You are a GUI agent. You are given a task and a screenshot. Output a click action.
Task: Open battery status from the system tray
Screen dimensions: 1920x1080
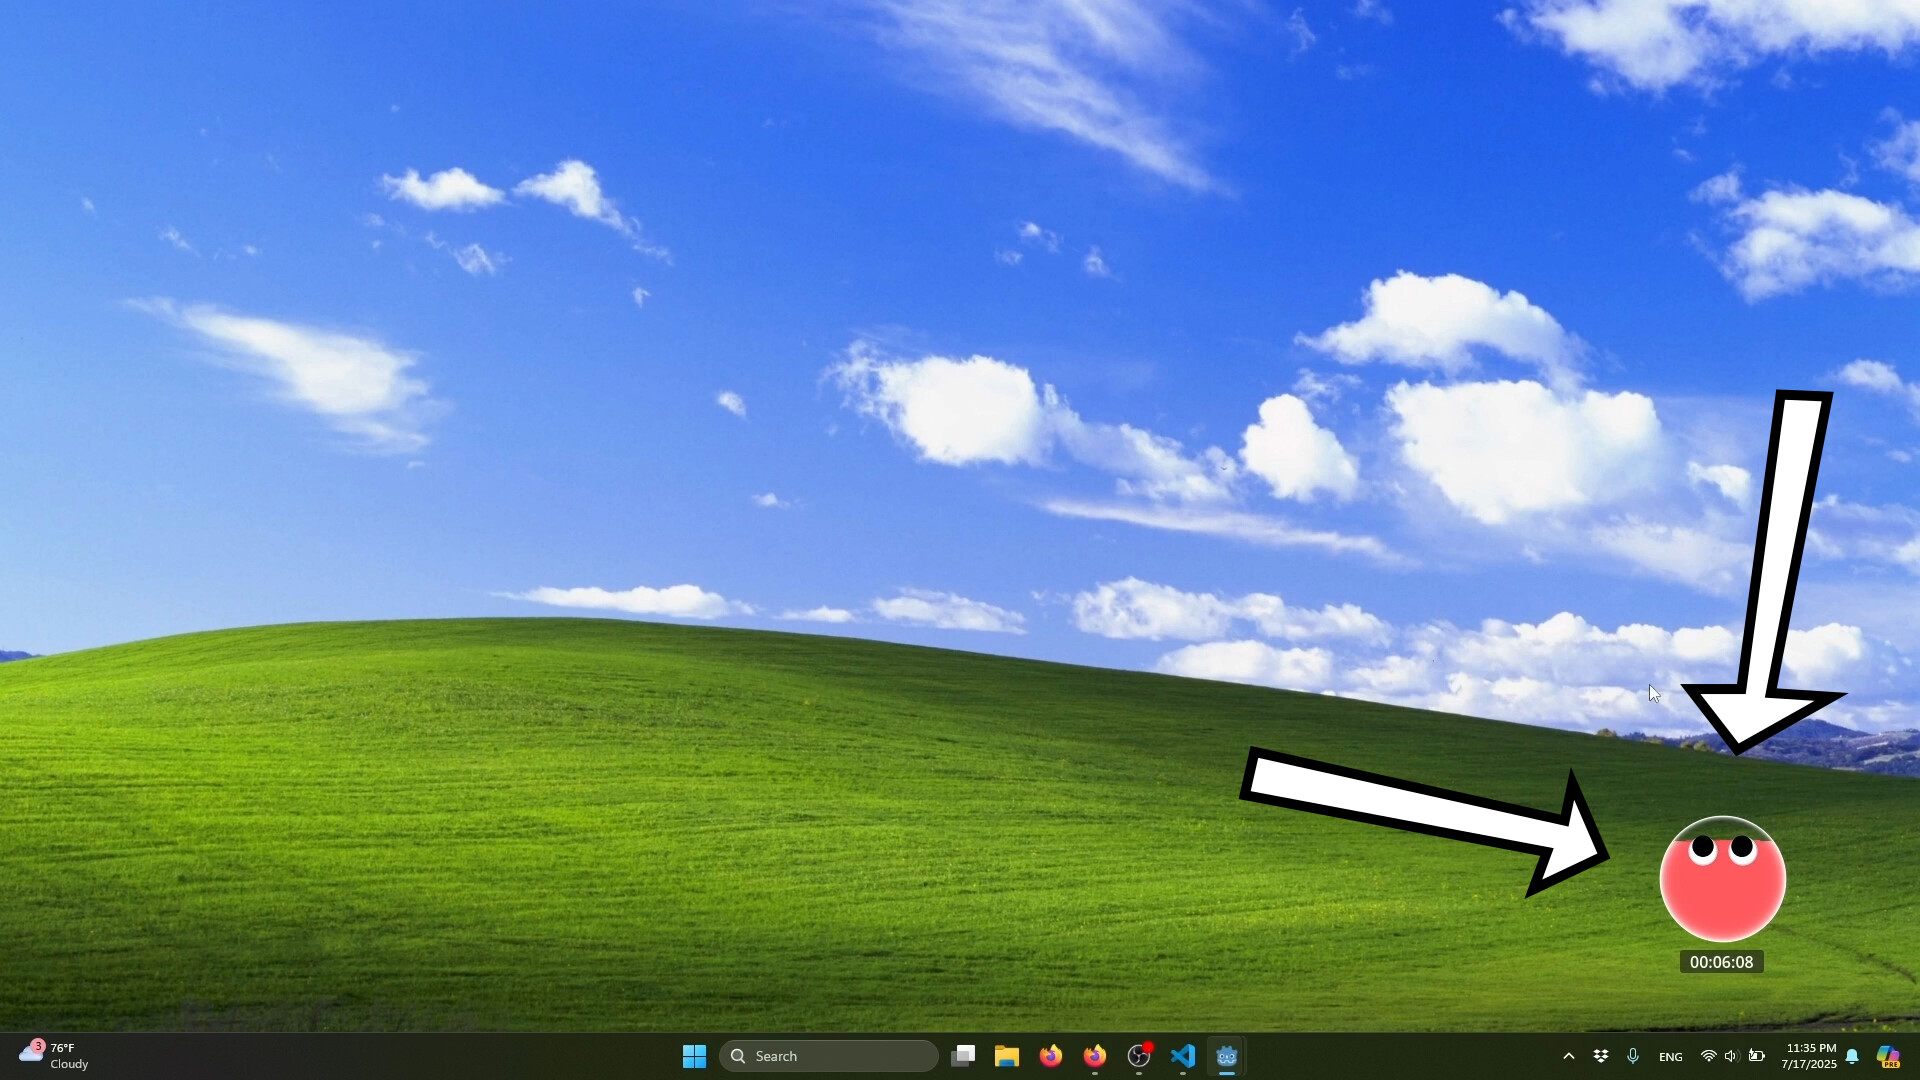(x=1757, y=1055)
